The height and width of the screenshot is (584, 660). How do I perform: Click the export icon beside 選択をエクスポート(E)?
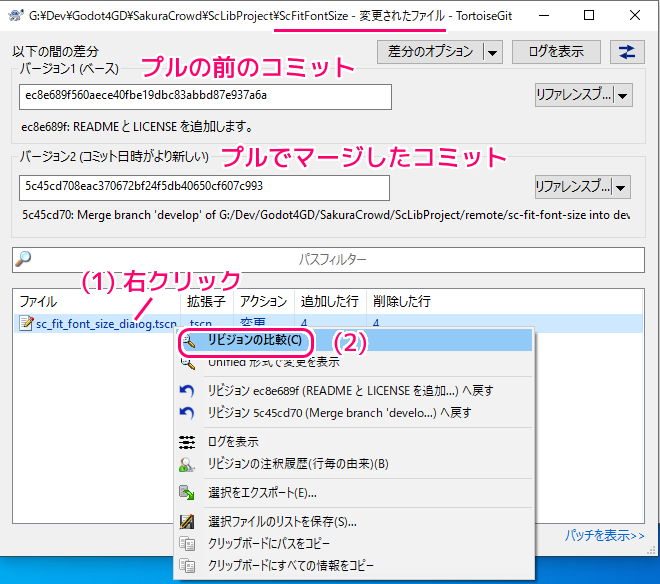click(187, 493)
